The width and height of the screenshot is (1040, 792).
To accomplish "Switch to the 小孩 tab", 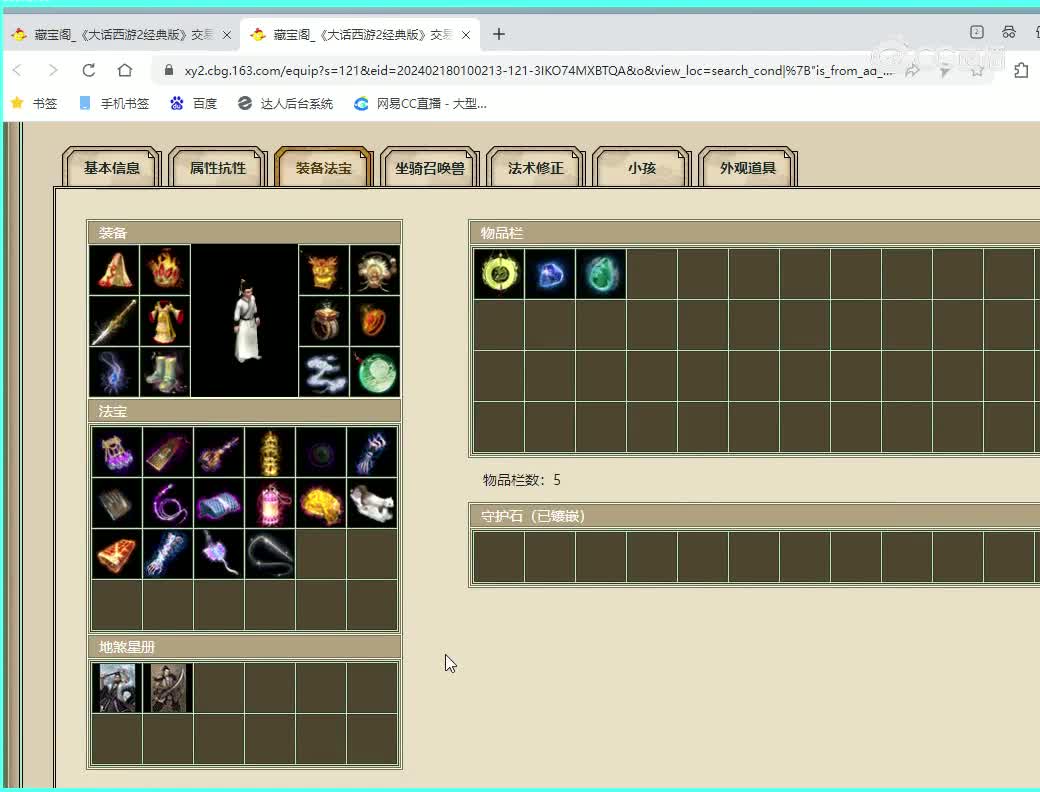I will coord(642,168).
